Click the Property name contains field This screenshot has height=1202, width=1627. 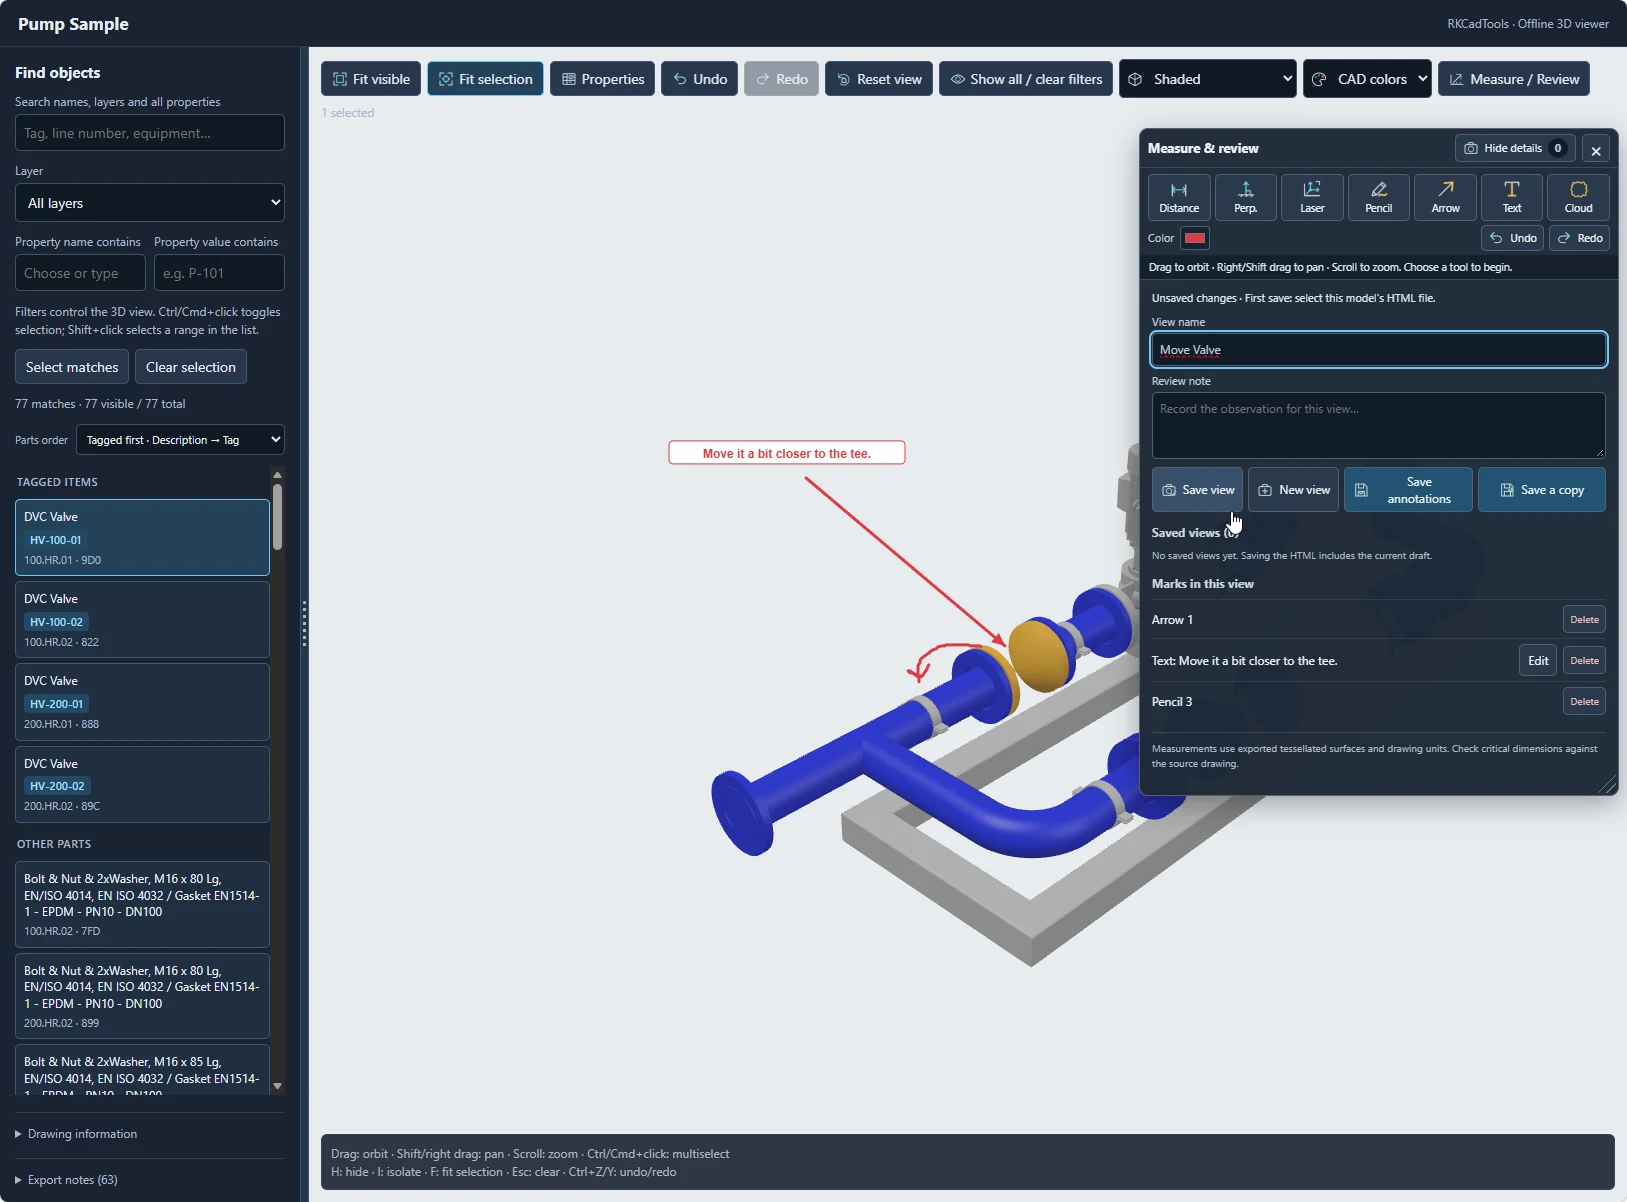(80, 273)
